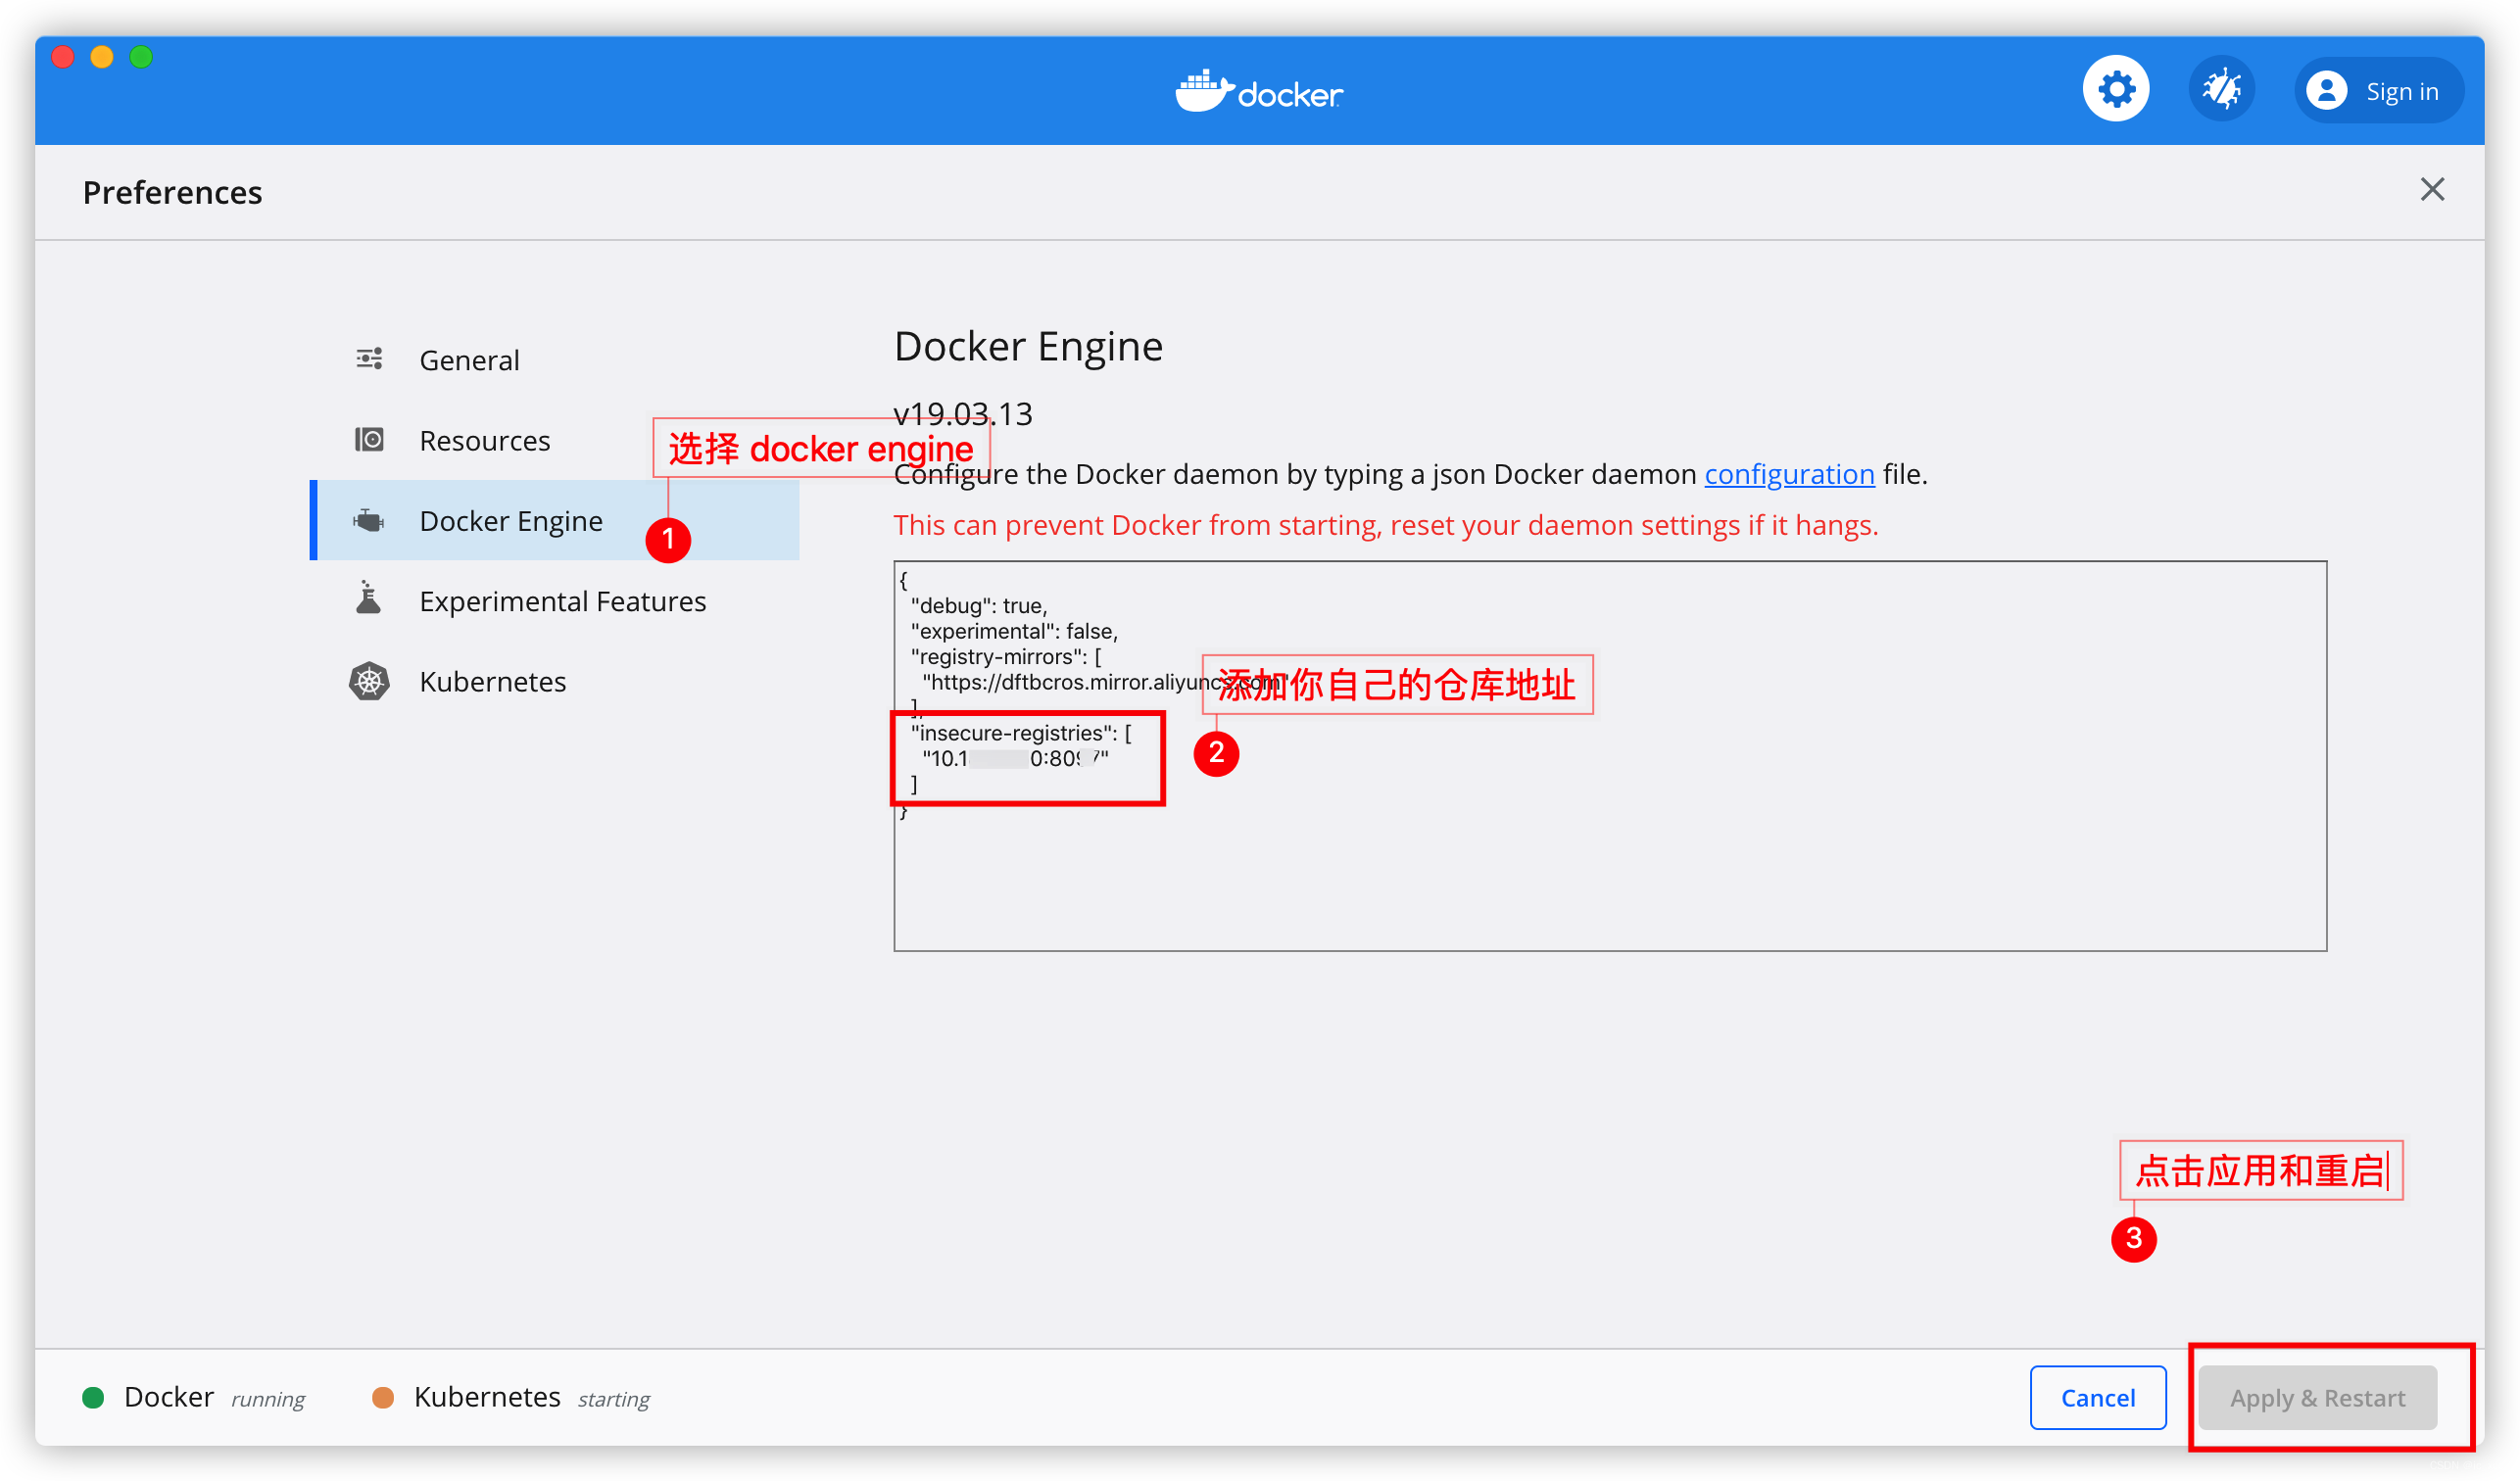Click the Kubernetes starting status label
2520x1481 pixels.
coord(531,1398)
